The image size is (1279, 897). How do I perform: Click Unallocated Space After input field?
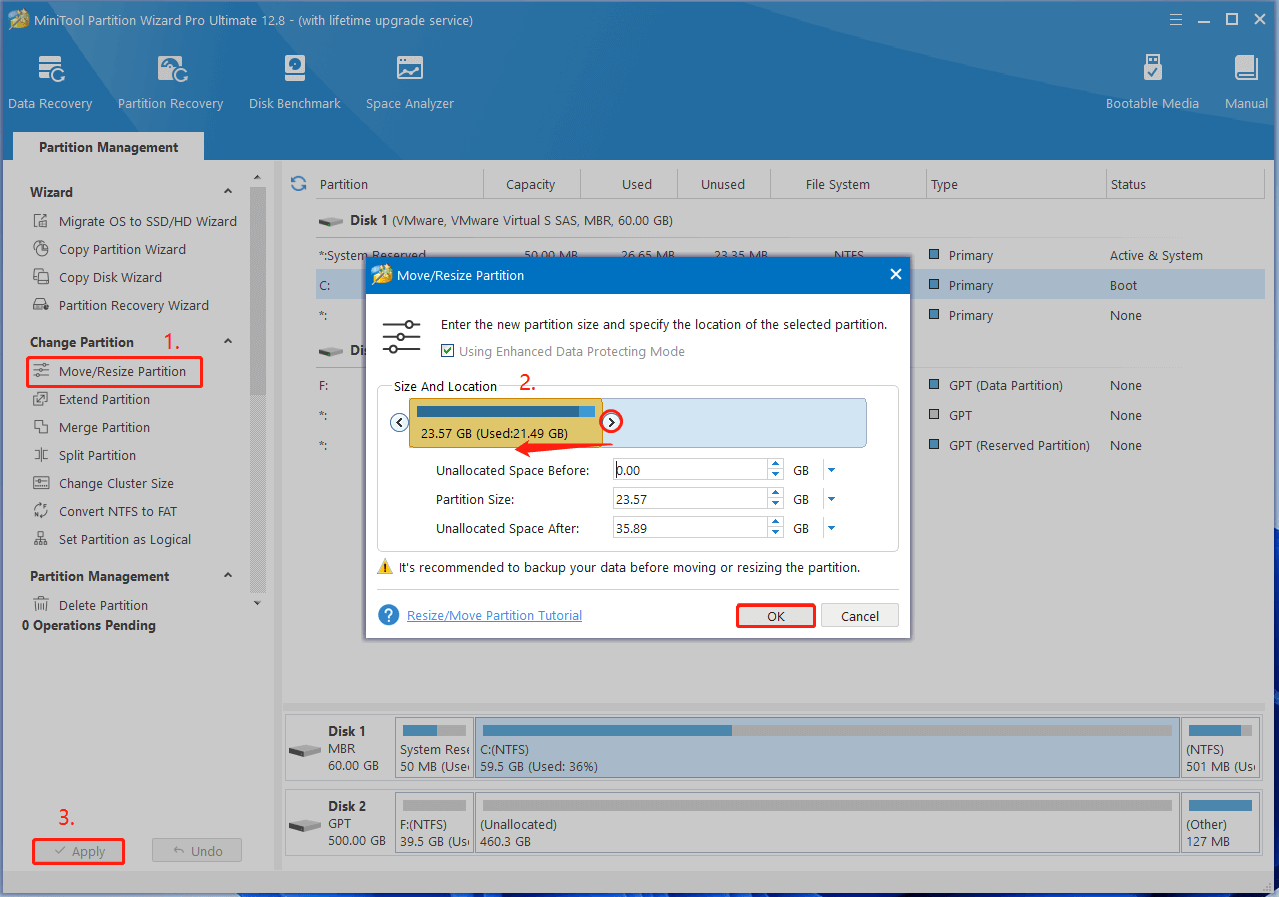pos(690,528)
